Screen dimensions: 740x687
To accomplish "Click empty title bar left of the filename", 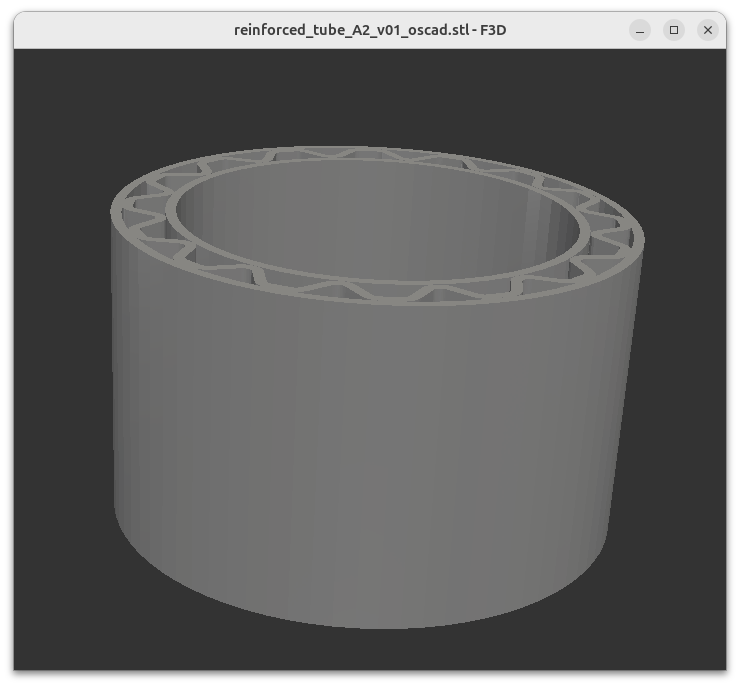I will click(x=120, y=30).
